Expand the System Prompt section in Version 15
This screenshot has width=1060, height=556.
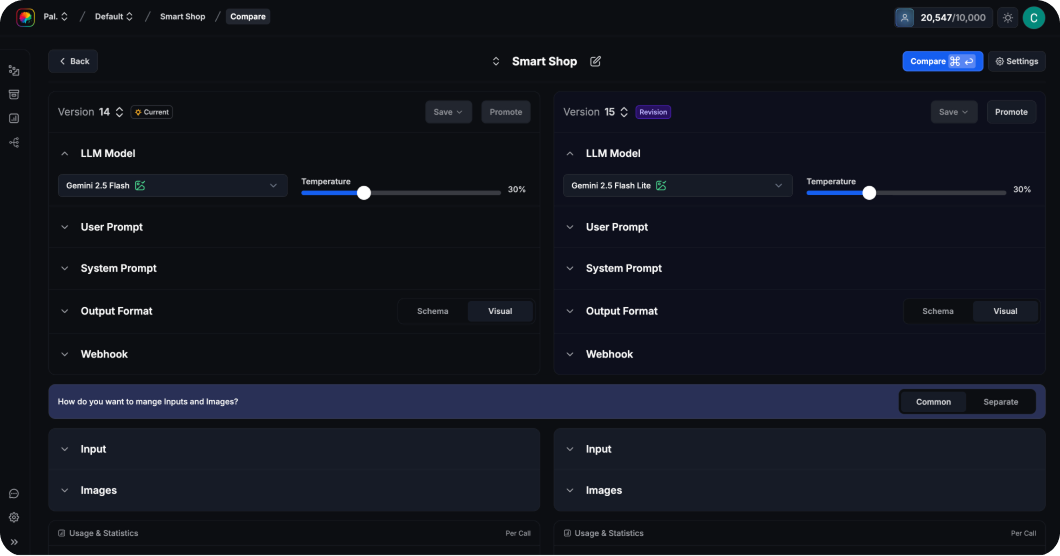pyautogui.click(x=623, y=268)
